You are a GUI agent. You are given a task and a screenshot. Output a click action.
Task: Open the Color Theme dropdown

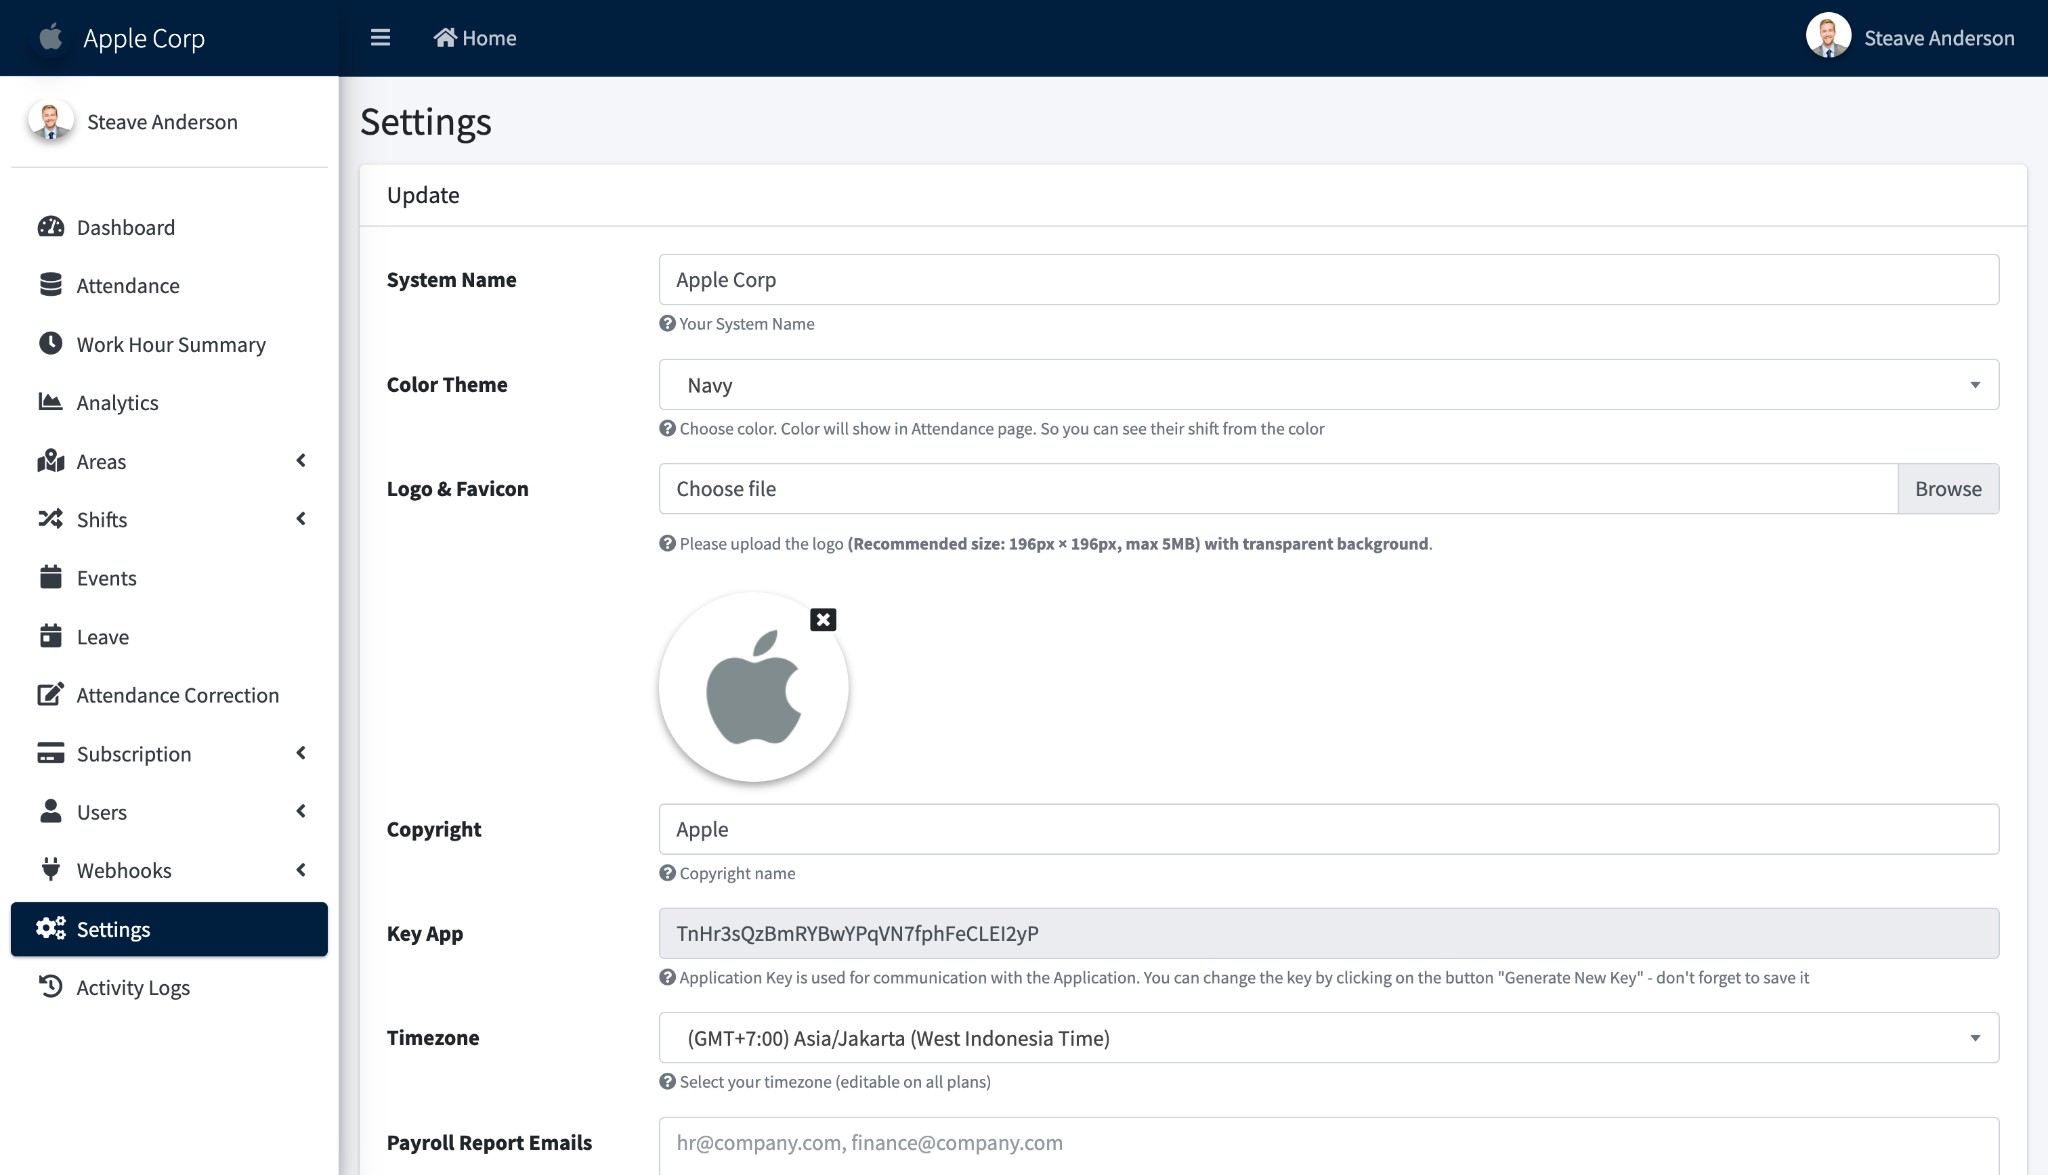[x=1328, y=385]
